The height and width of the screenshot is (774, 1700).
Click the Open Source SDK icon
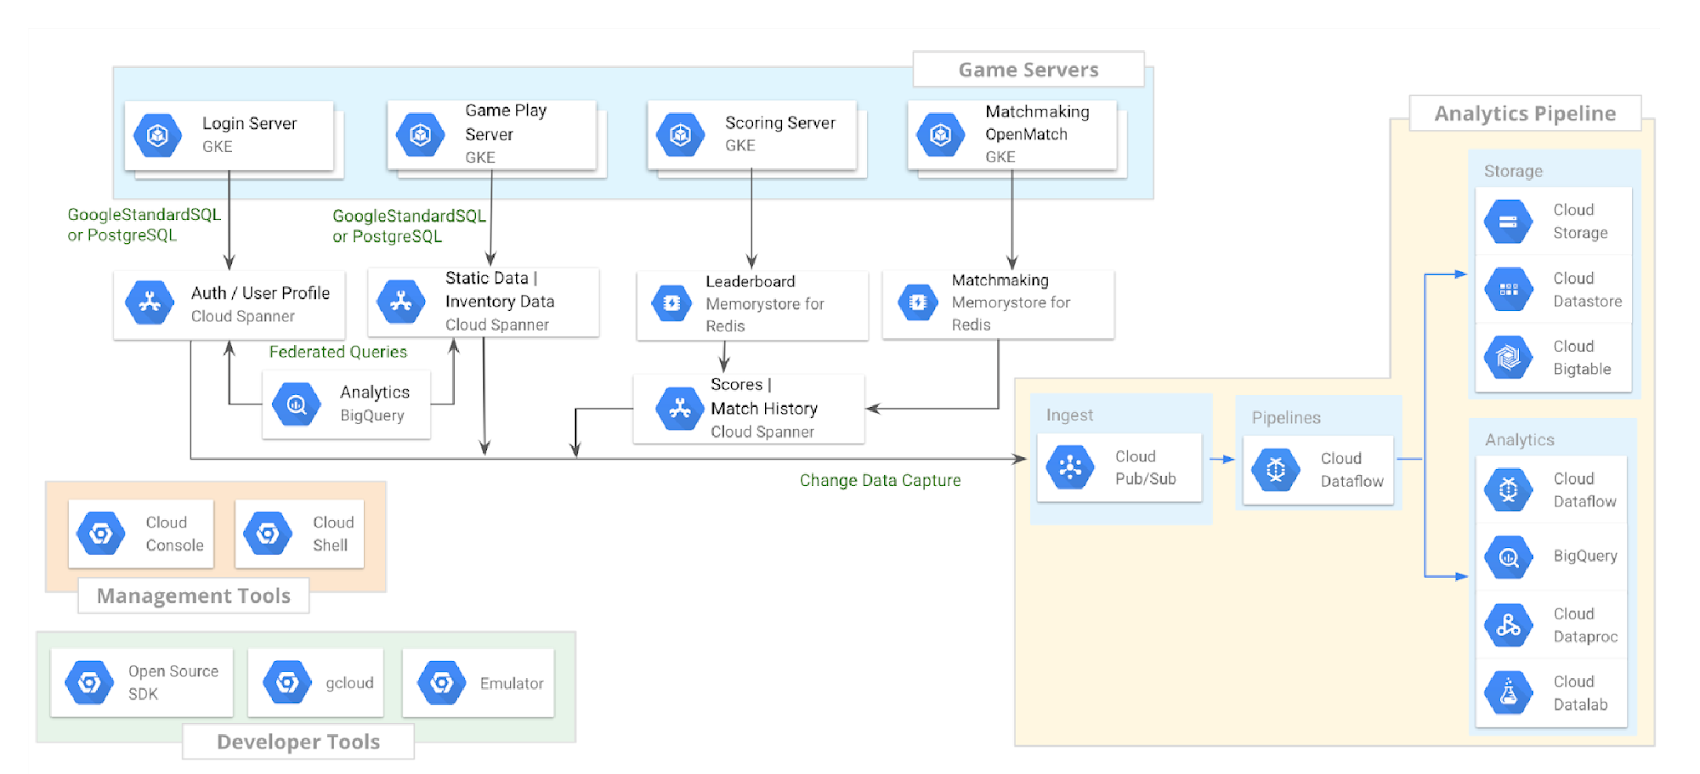pos(89,682)
